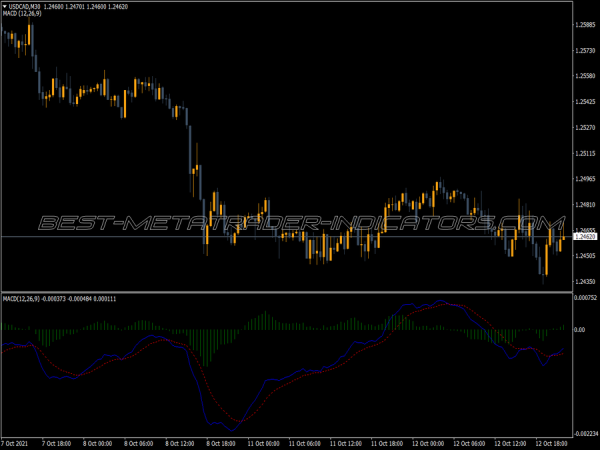Click the current price tag 1.24620
The image size is (600, 450).
585,237
